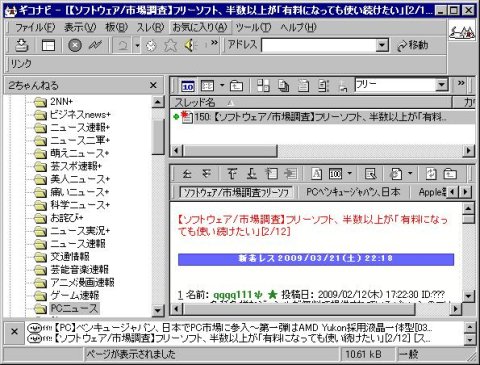Toggle the board layout window icon
This screenshot has width=480, height=365.
(x=48, y=45)
